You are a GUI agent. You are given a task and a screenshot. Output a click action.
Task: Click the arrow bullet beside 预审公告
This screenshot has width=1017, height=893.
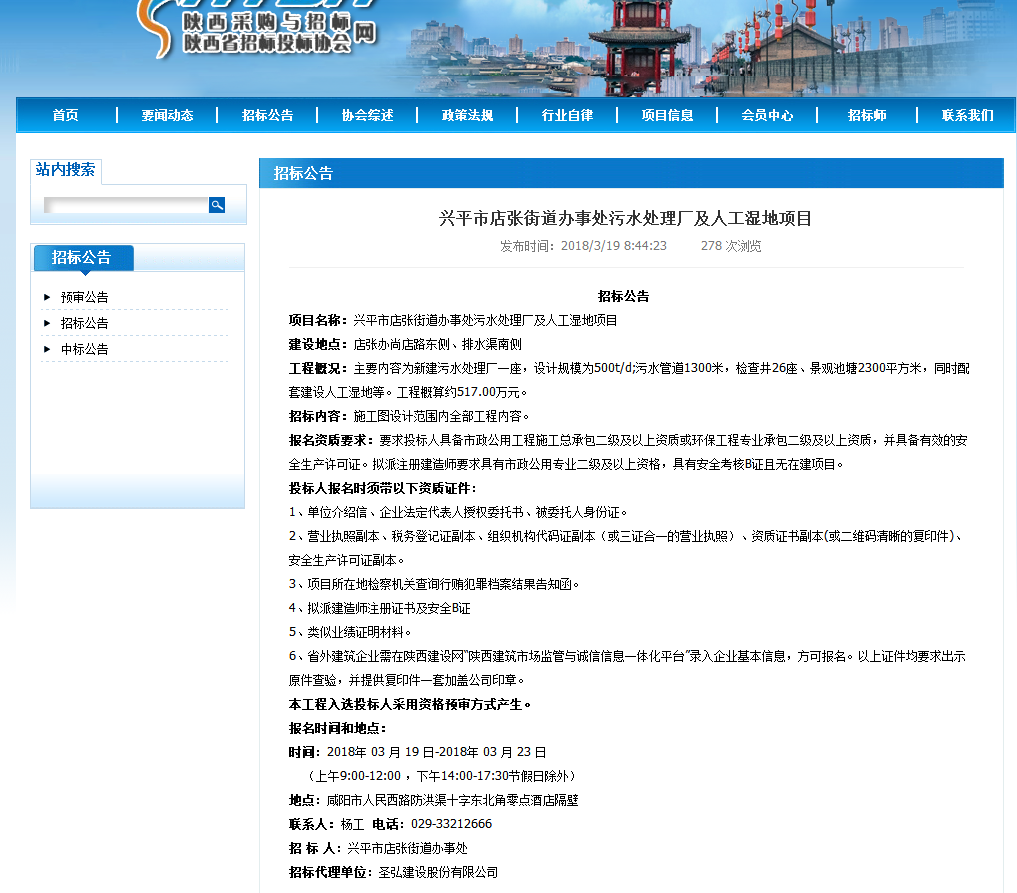tap(47, 297)
